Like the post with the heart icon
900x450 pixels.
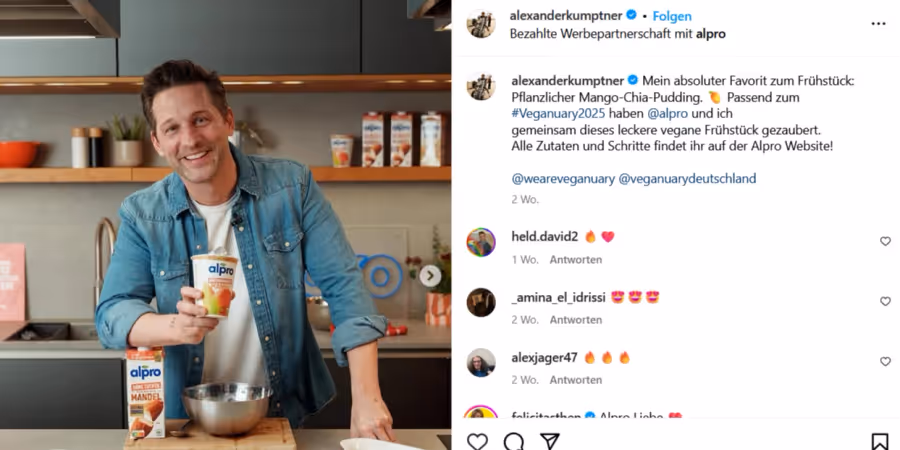[477, 441]
